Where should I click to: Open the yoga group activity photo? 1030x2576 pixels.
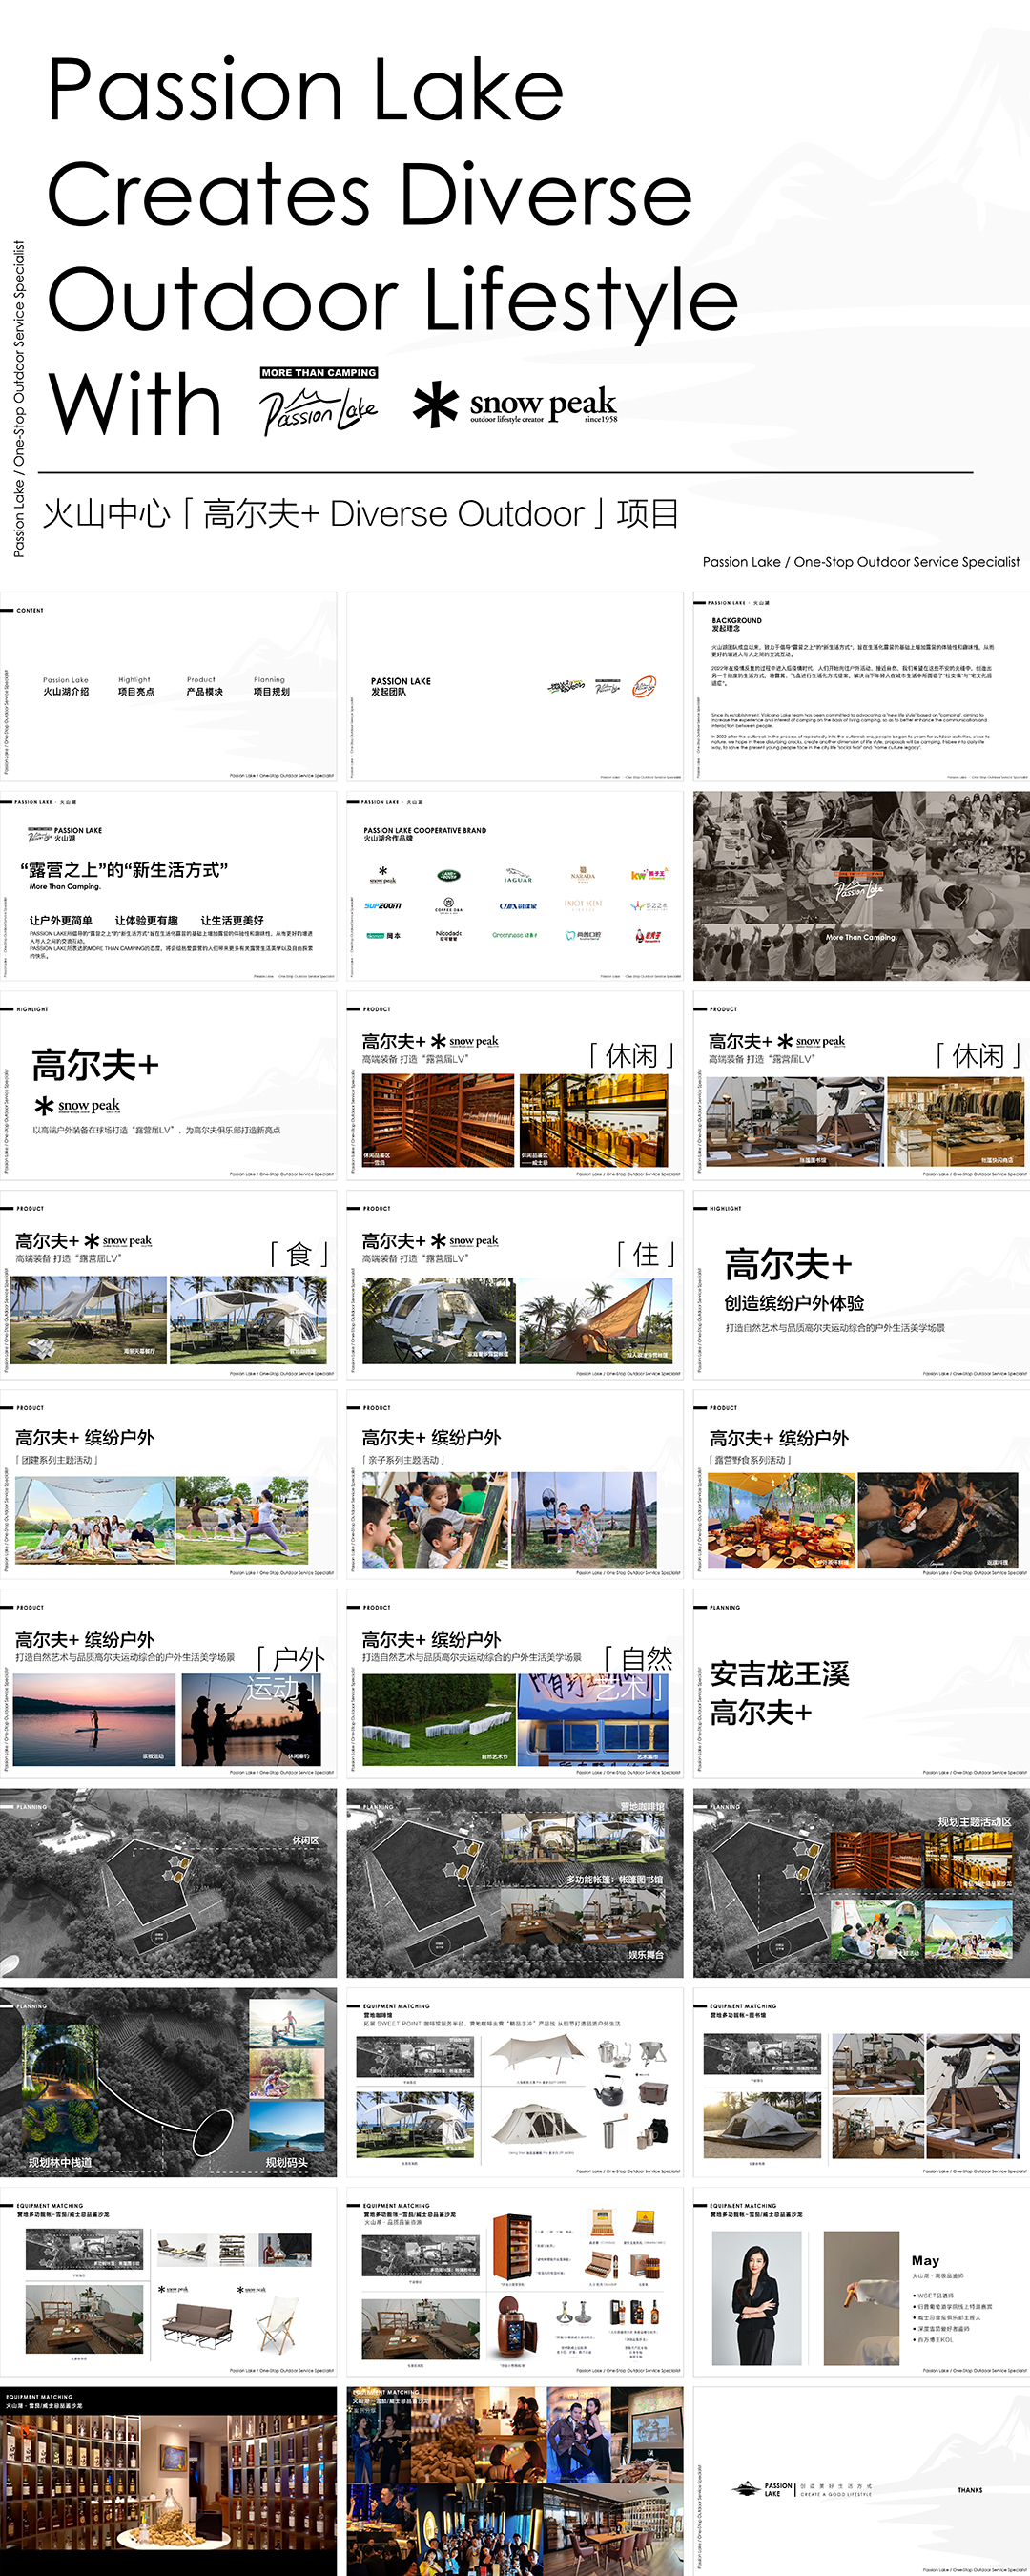pyautogui.click(x=242, y=1520)
